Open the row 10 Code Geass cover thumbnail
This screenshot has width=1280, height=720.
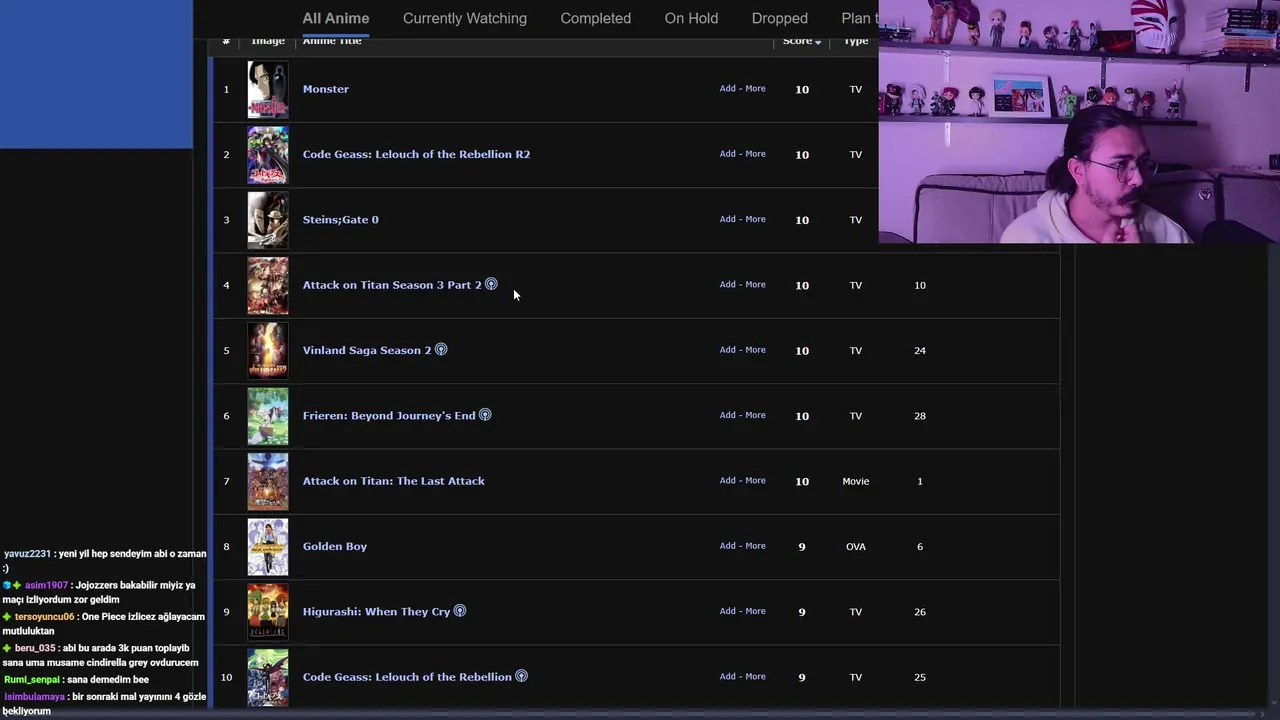click(268, 677)
